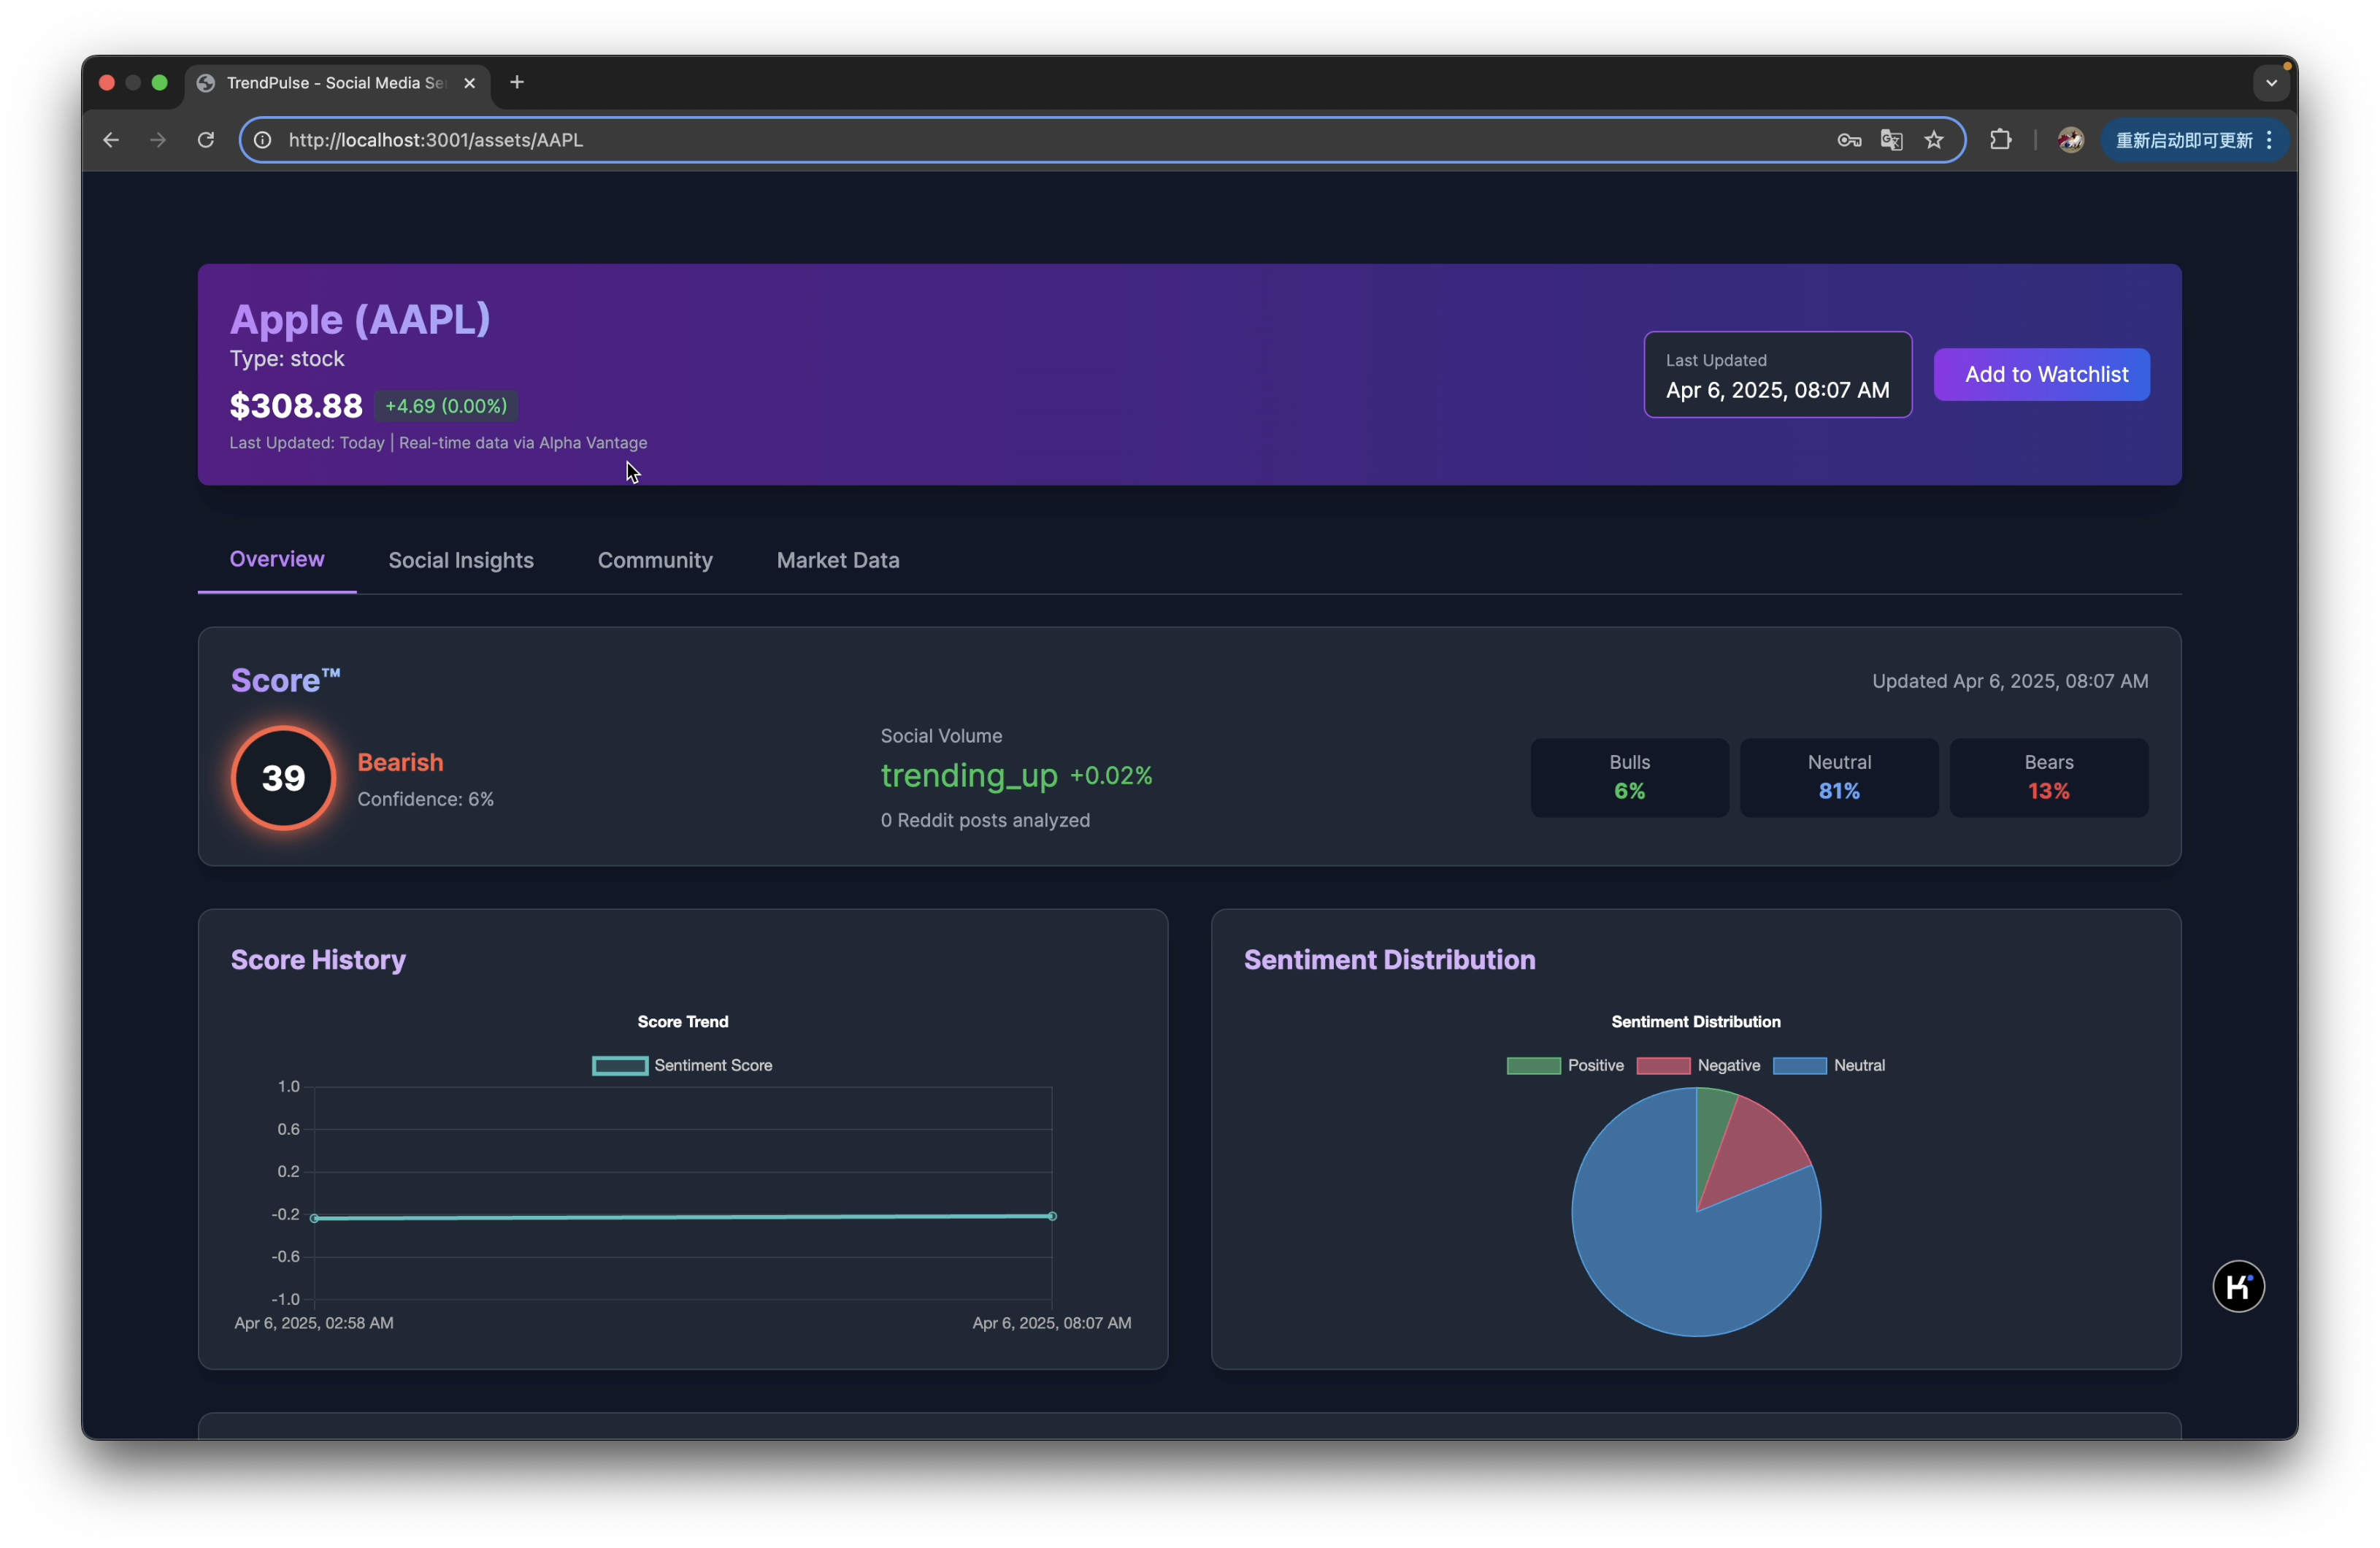
Task: Switch to the Social Insights tab
Action: (x=461, y=560)
